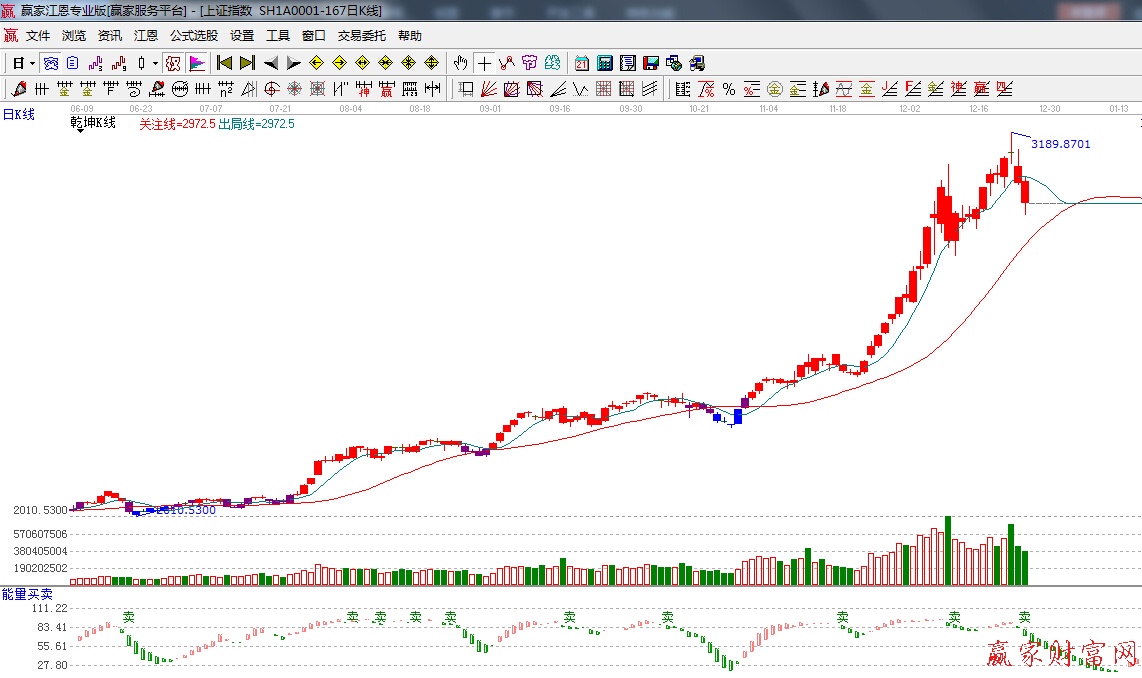Select the hand pan tool
The width and height of the screenshot is (1142, 678).
tap(460, 63)
